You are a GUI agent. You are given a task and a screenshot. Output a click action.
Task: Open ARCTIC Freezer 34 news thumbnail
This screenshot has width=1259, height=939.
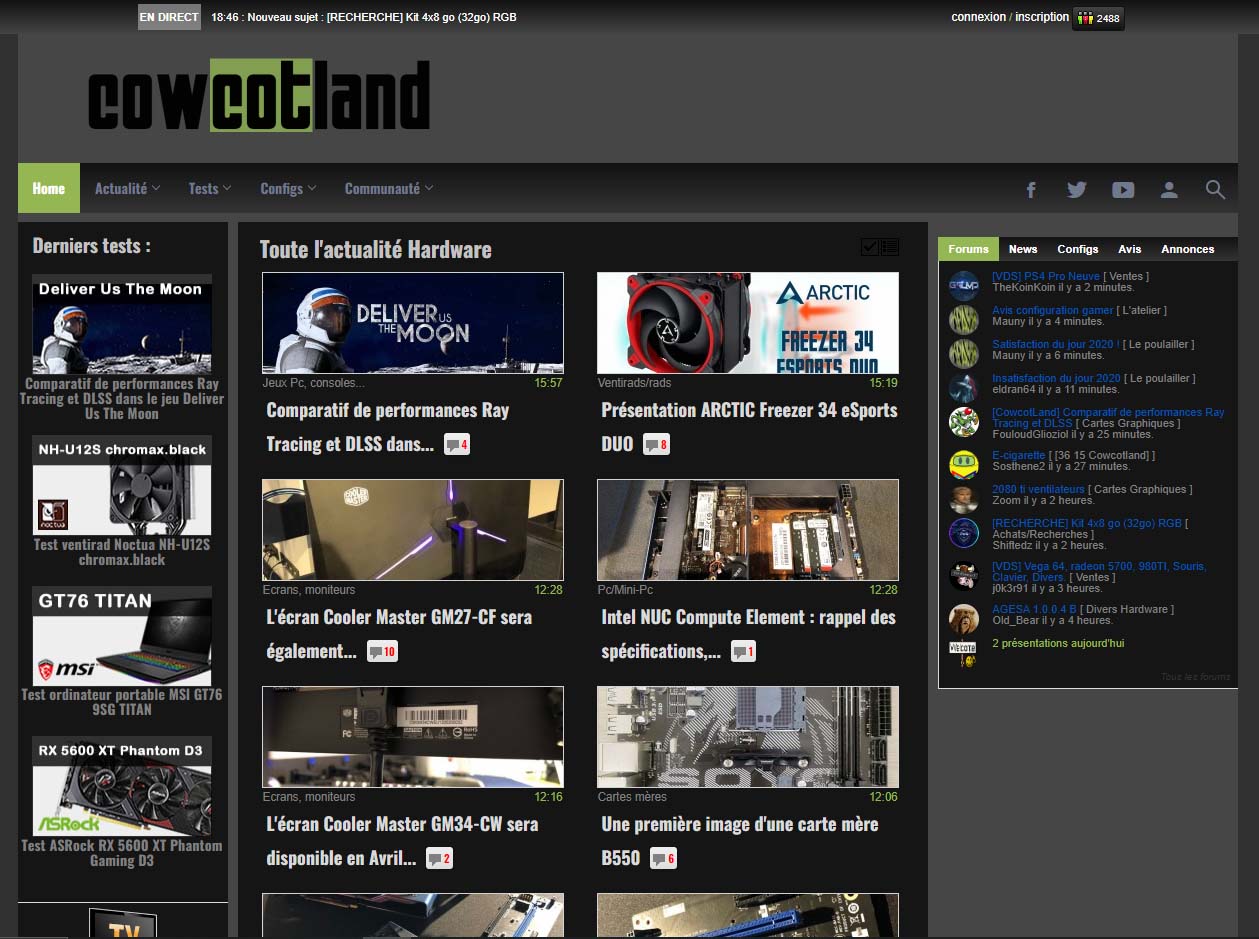tap(748, 323)
